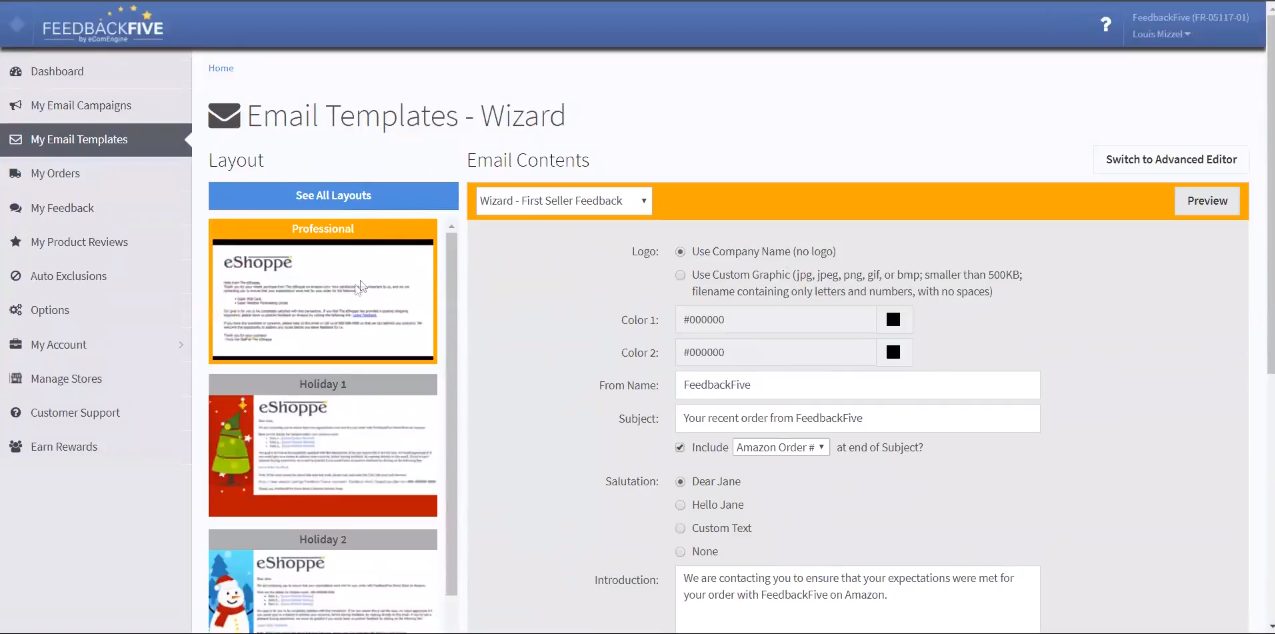Click the speech bubbles icon for My Feedback
The width and height of the screenshot is (1275, 634).
click(15, 208)
